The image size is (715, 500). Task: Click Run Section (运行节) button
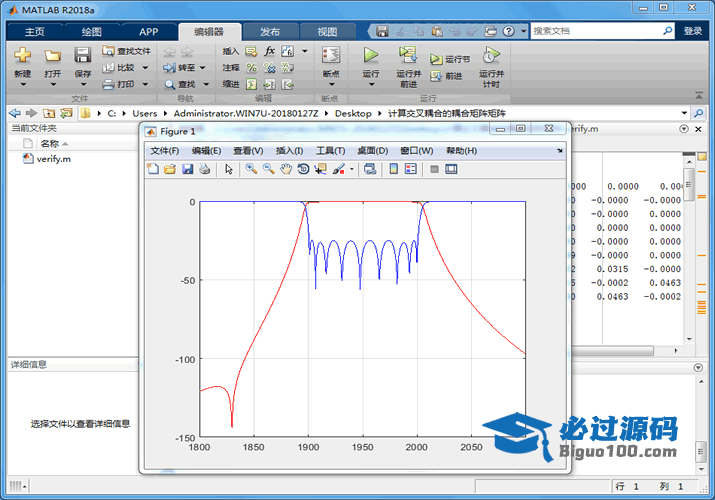coord(450,59)
